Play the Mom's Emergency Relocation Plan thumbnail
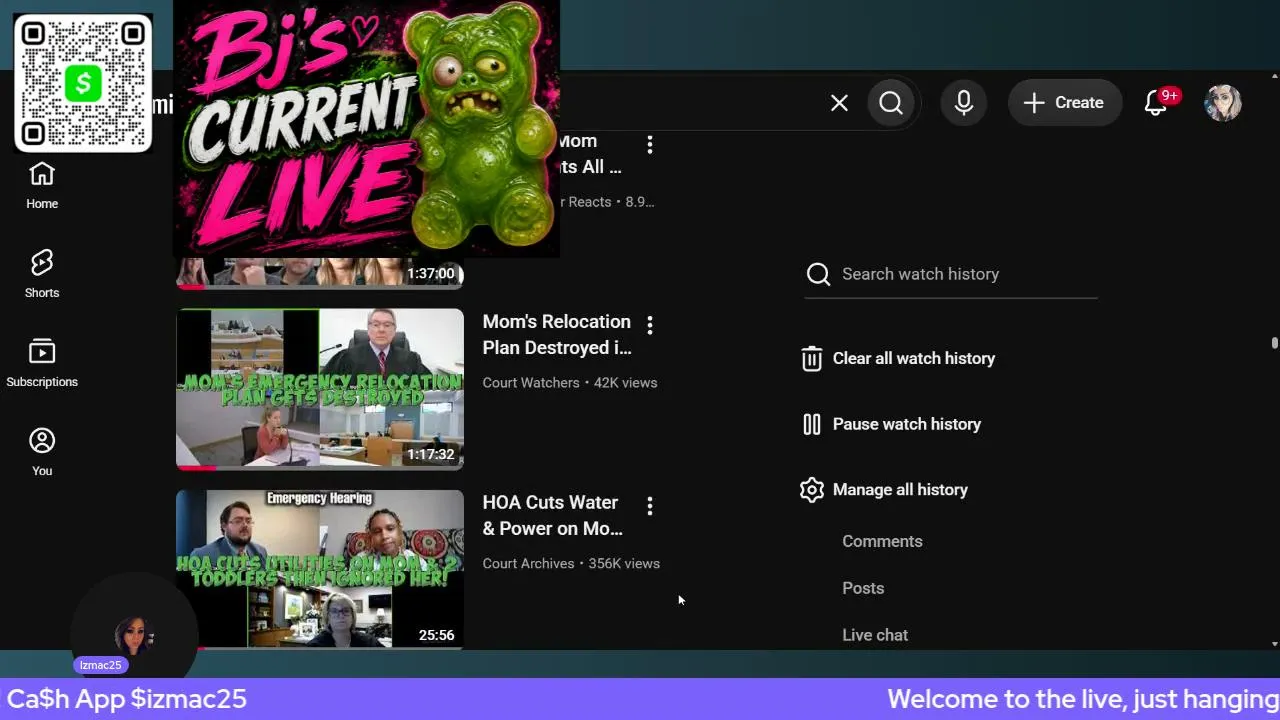Image resolution: width=1280 pixels, height=720 pixels. coord(320,389)
